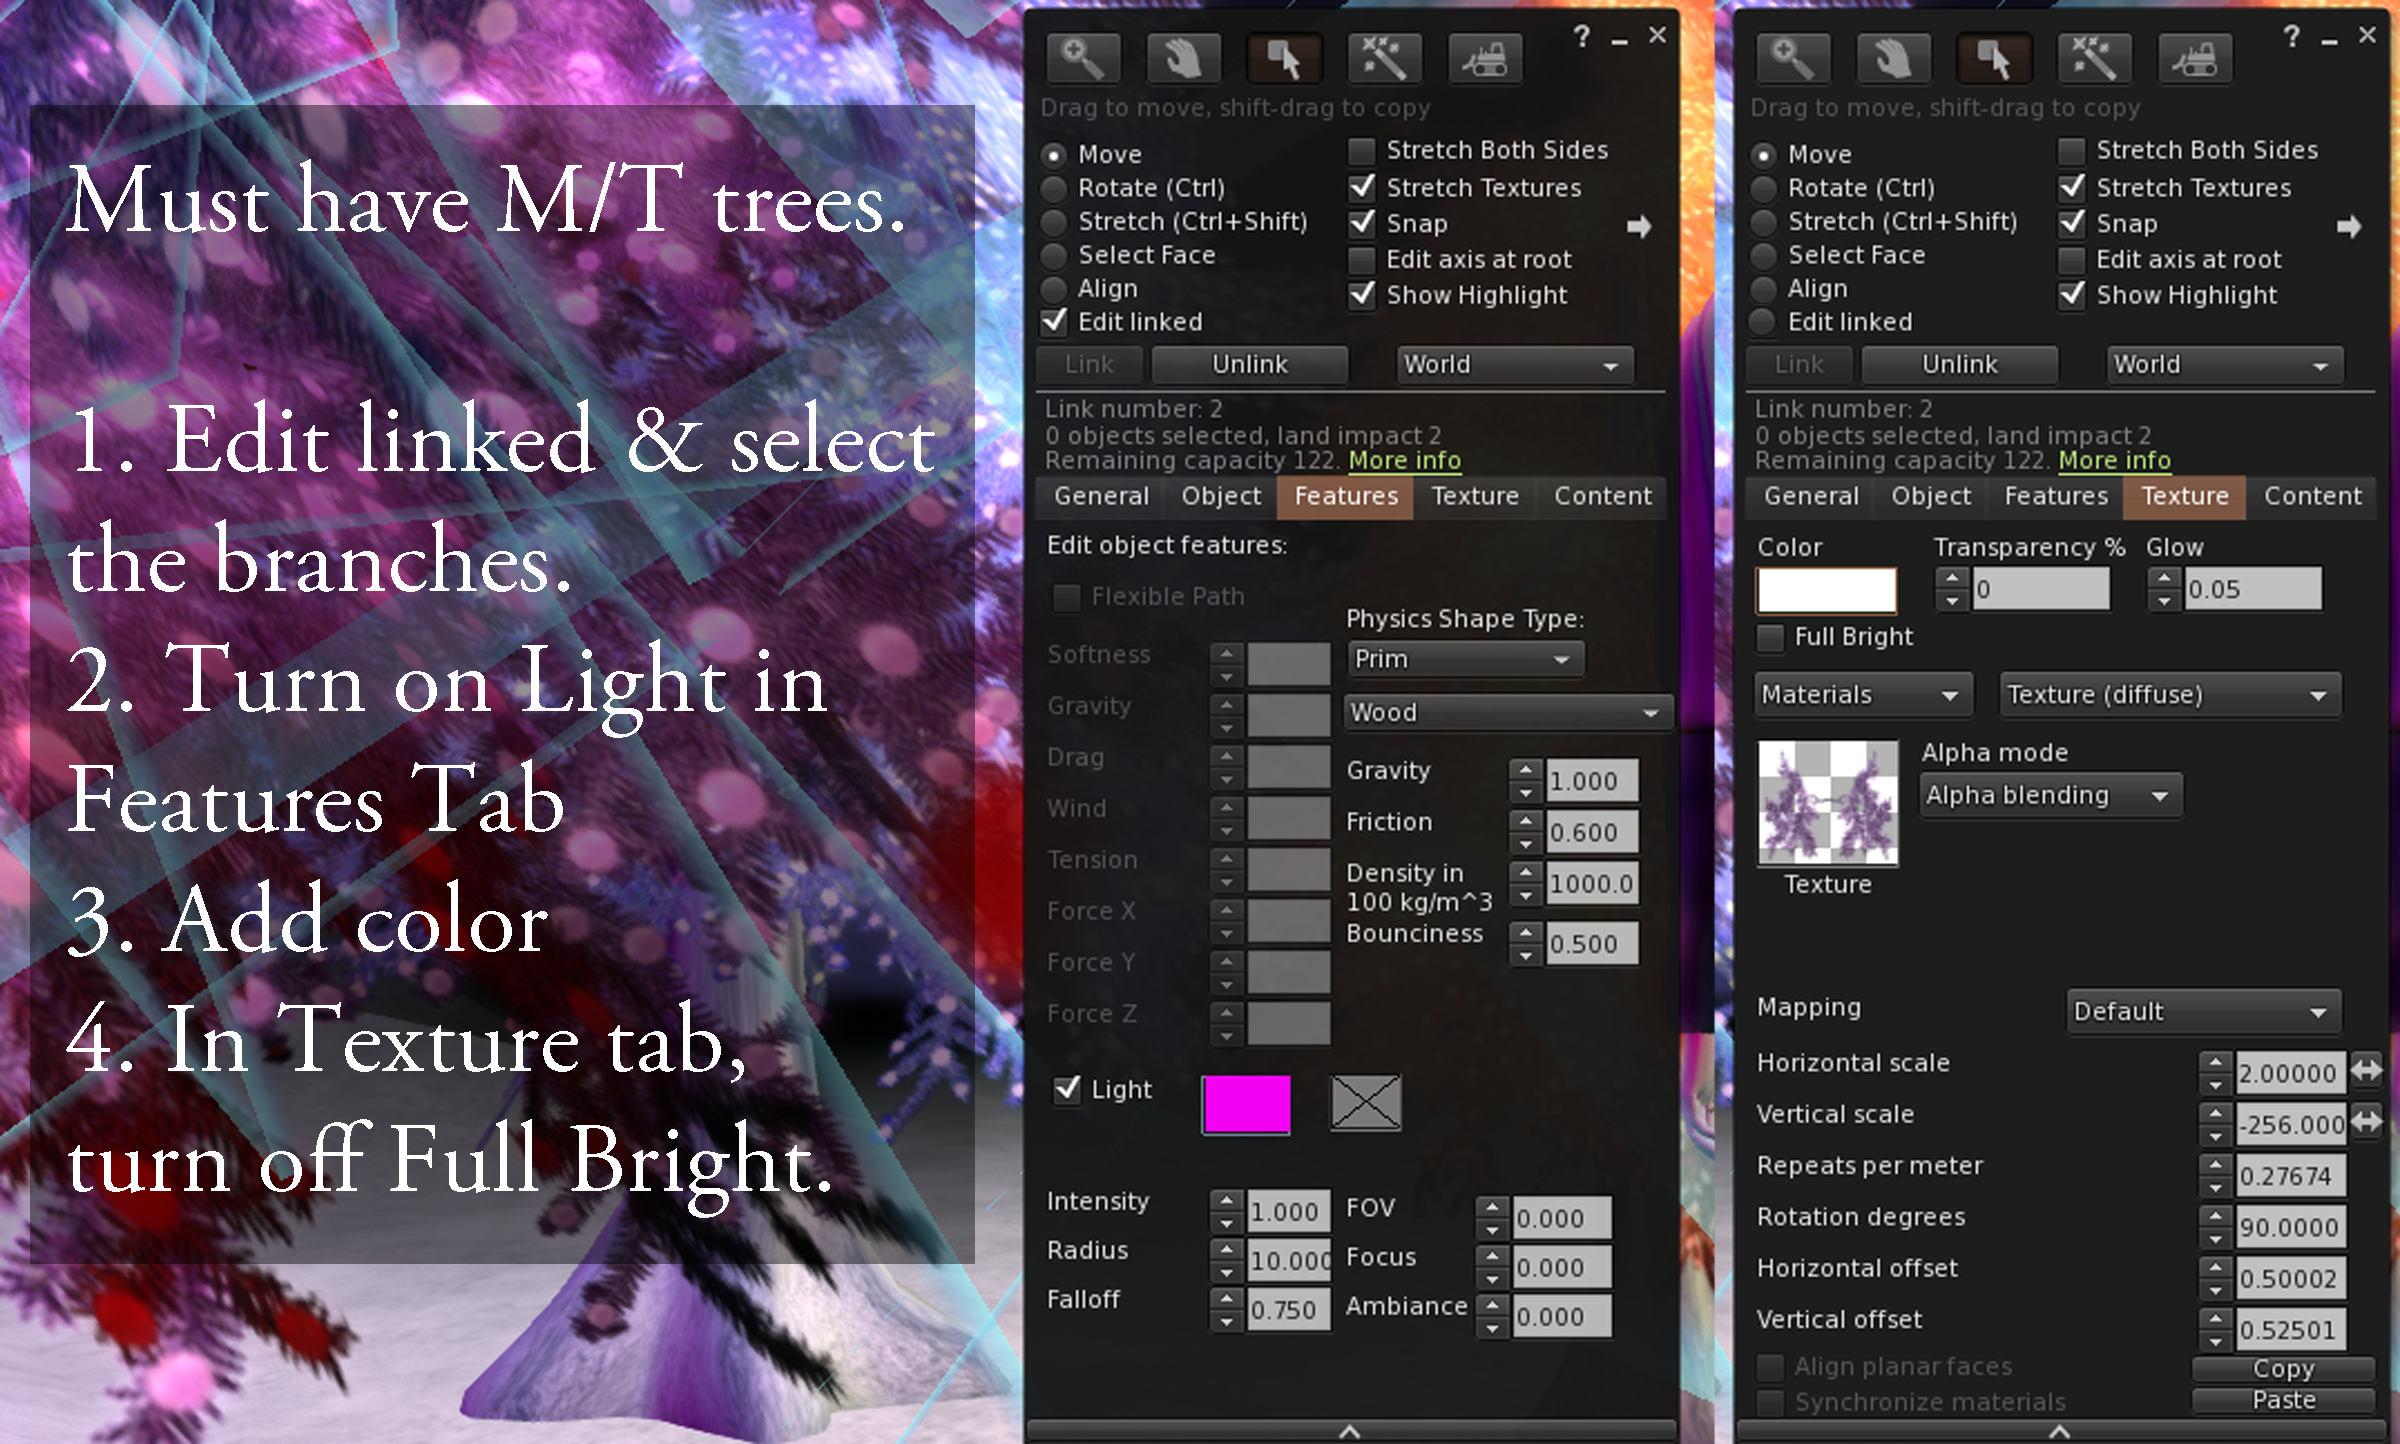Screen dimensions: 2400x1444
Task: Open the white Color swatch
Action: [x=1826, y=590]
